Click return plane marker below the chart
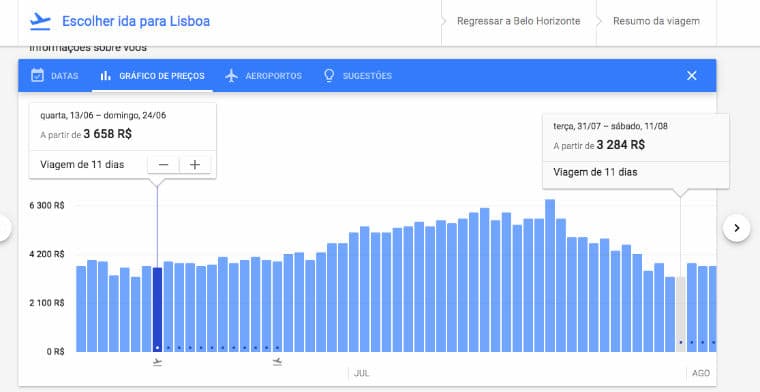760x392 pixels. tap(277, 362)
